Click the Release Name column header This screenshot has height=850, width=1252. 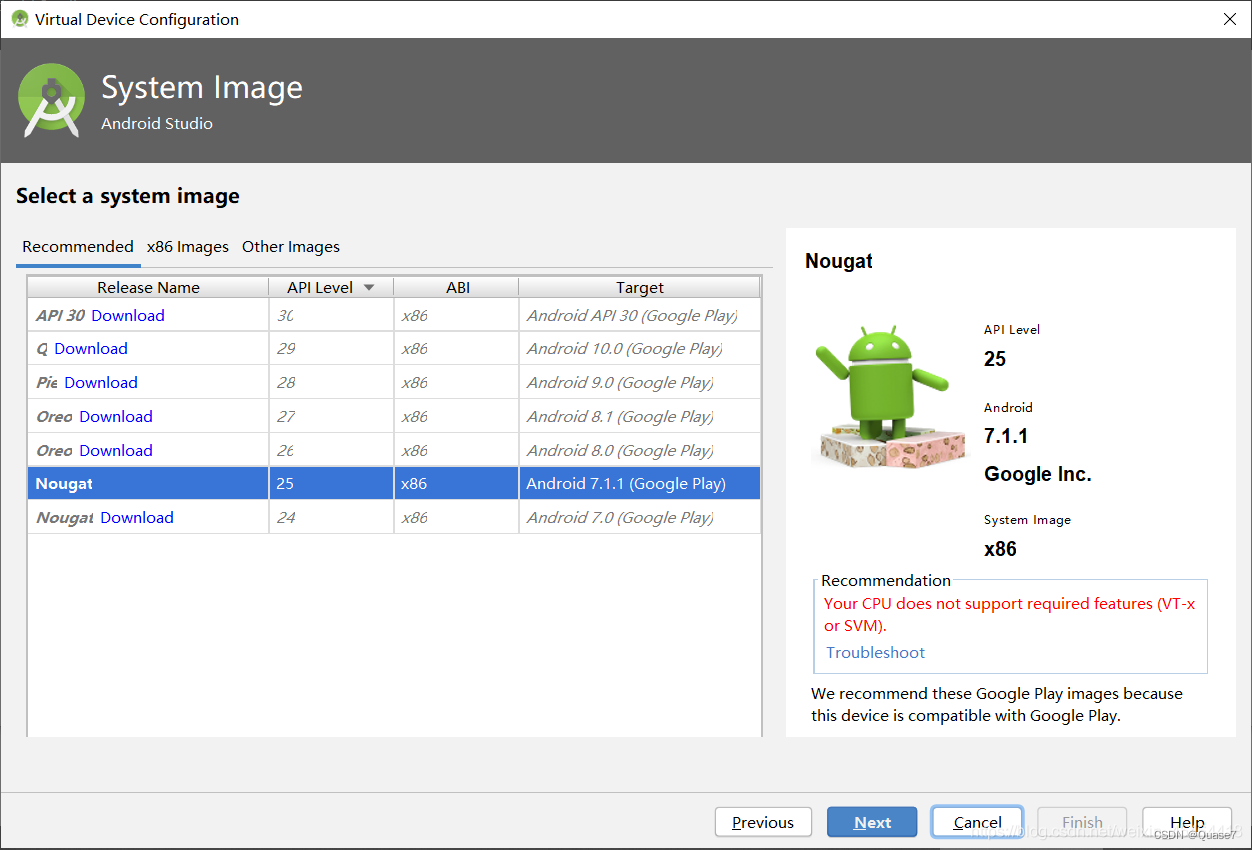click(148, 287)
